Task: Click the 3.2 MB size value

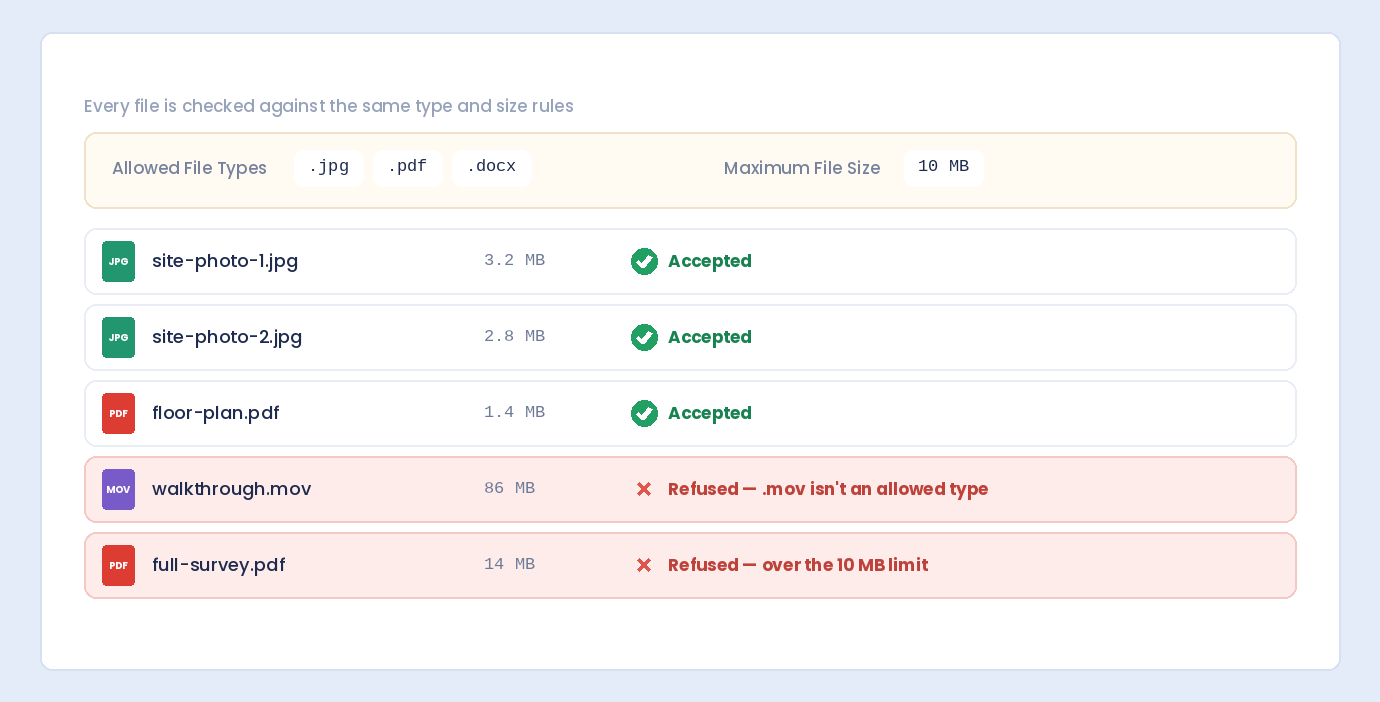Action: click(514, 261)
